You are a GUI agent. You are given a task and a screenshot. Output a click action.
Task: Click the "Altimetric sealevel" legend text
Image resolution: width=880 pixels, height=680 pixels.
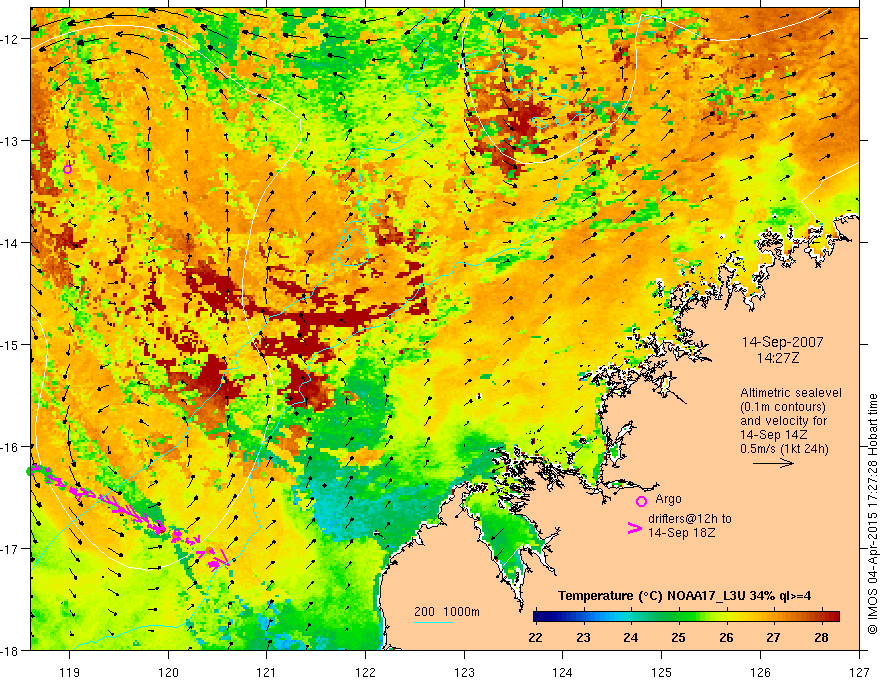791,393
